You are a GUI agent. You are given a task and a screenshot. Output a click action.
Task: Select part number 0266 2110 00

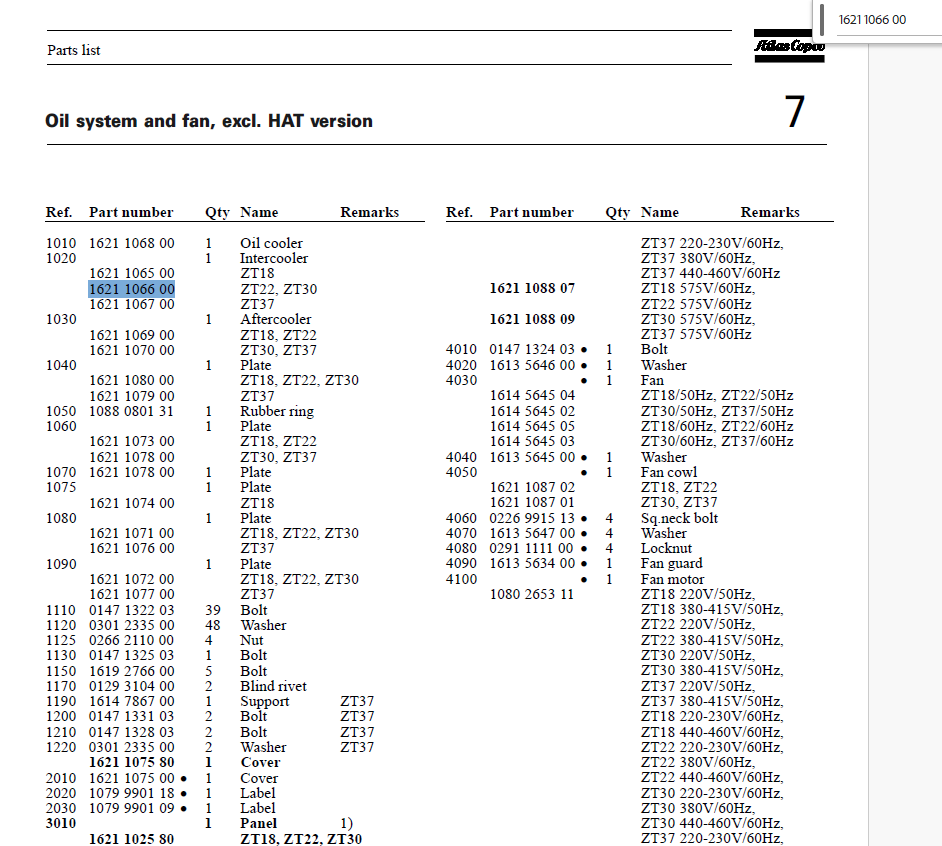(132, 641)
